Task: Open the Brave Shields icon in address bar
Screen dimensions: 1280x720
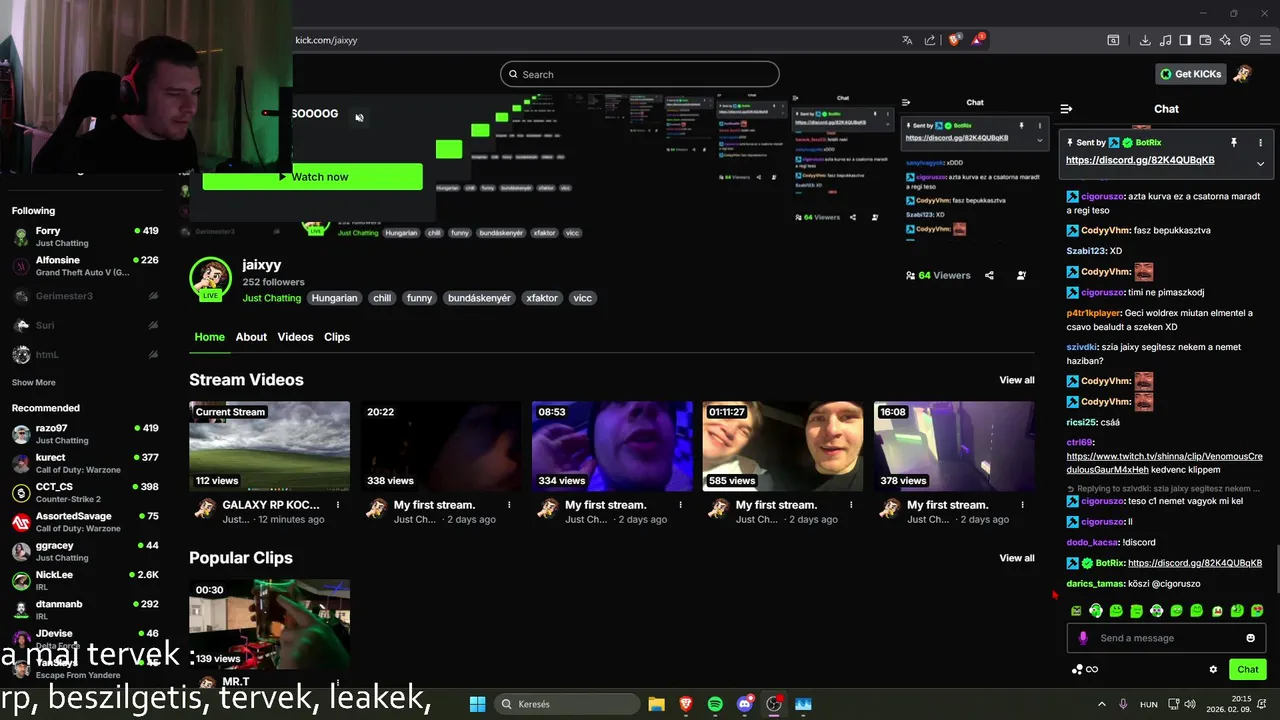Action: [x=954, y=40]
